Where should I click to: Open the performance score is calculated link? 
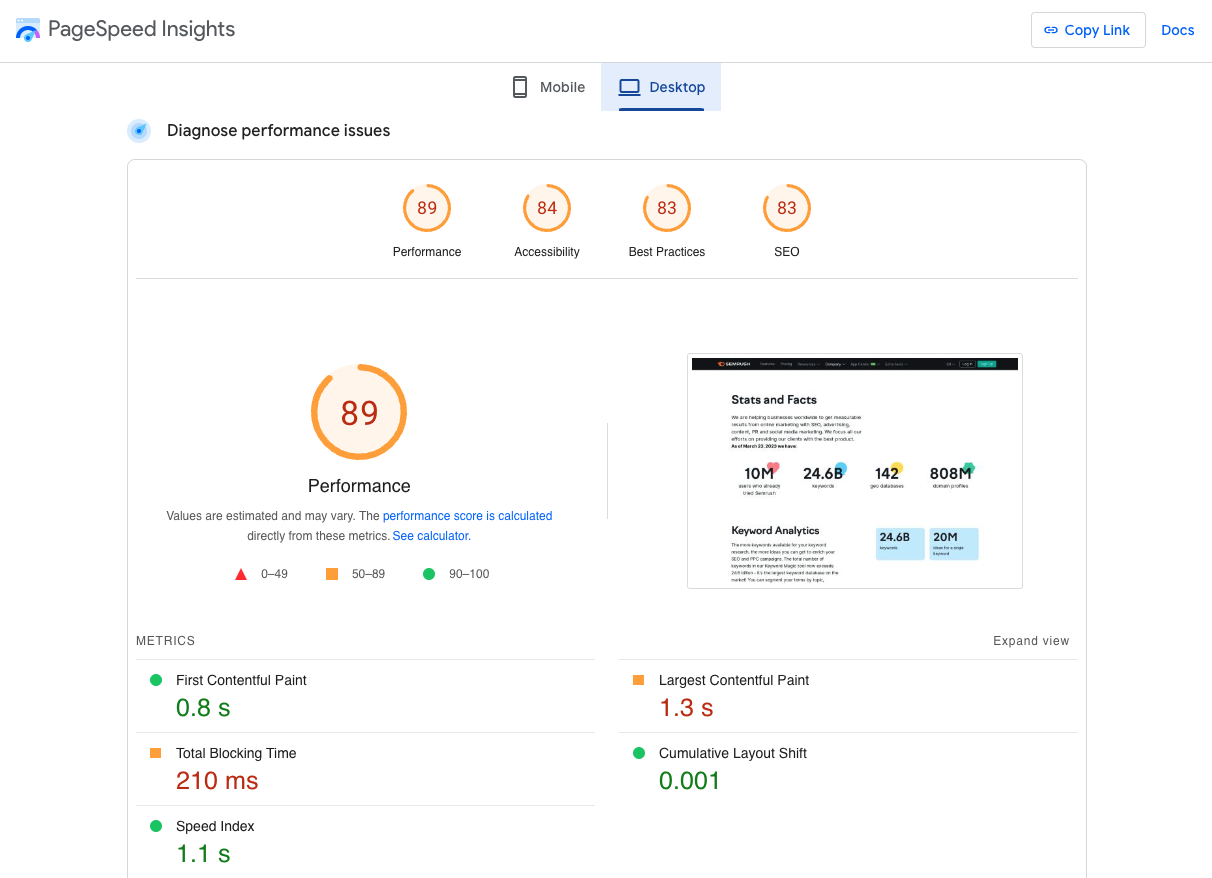467,515
